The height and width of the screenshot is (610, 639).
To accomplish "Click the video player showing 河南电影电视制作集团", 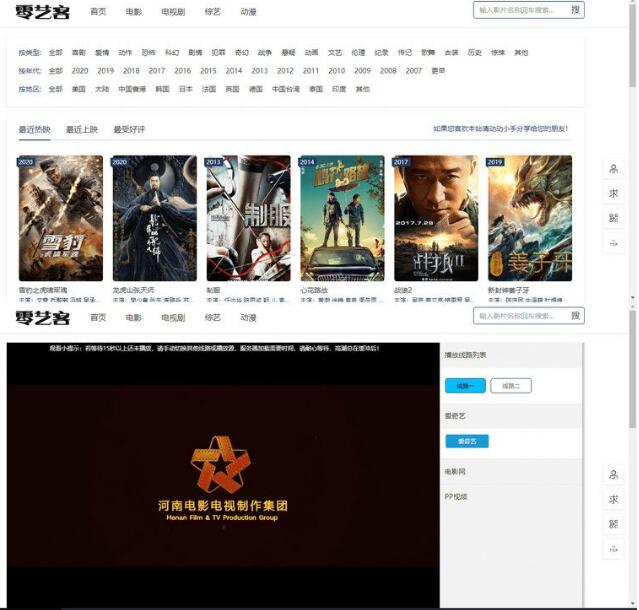I will [x=223, y=475].
